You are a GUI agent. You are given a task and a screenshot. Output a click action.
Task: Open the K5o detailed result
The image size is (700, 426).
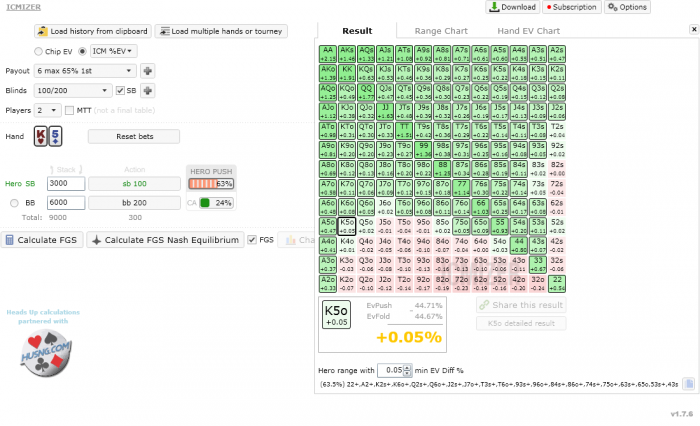(x=521, y=323)
